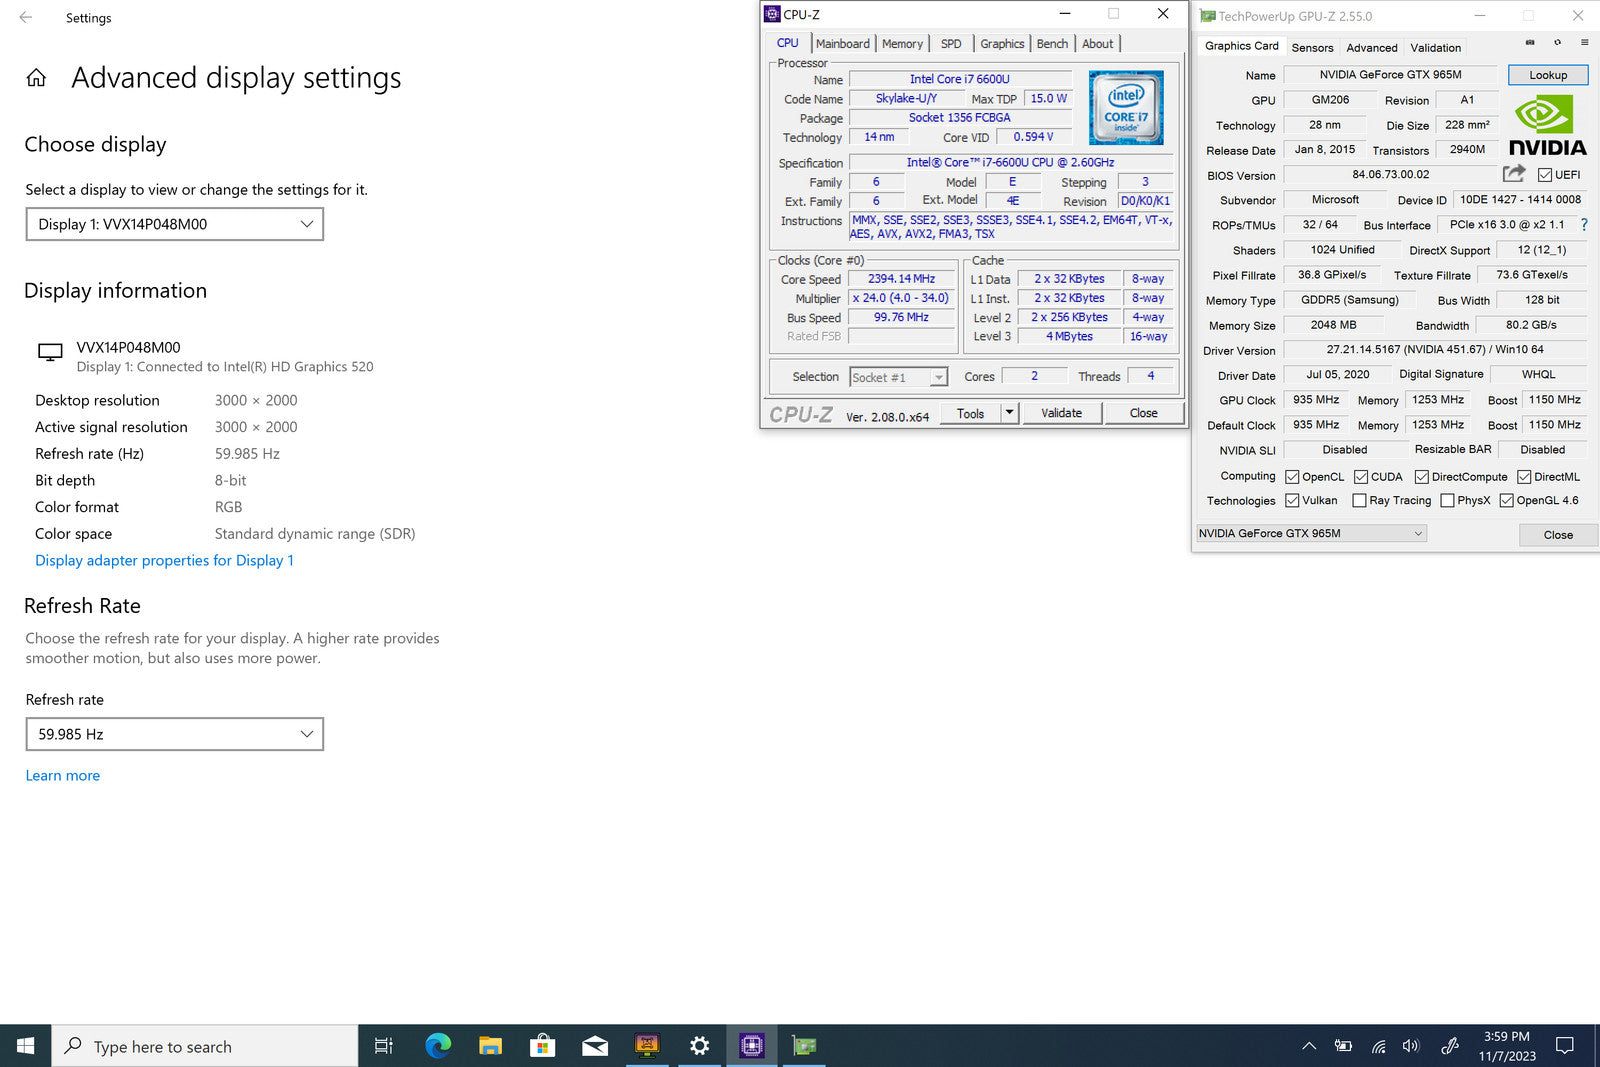Switch to the Validation tab in GPU-Z

pos(1436,48)
